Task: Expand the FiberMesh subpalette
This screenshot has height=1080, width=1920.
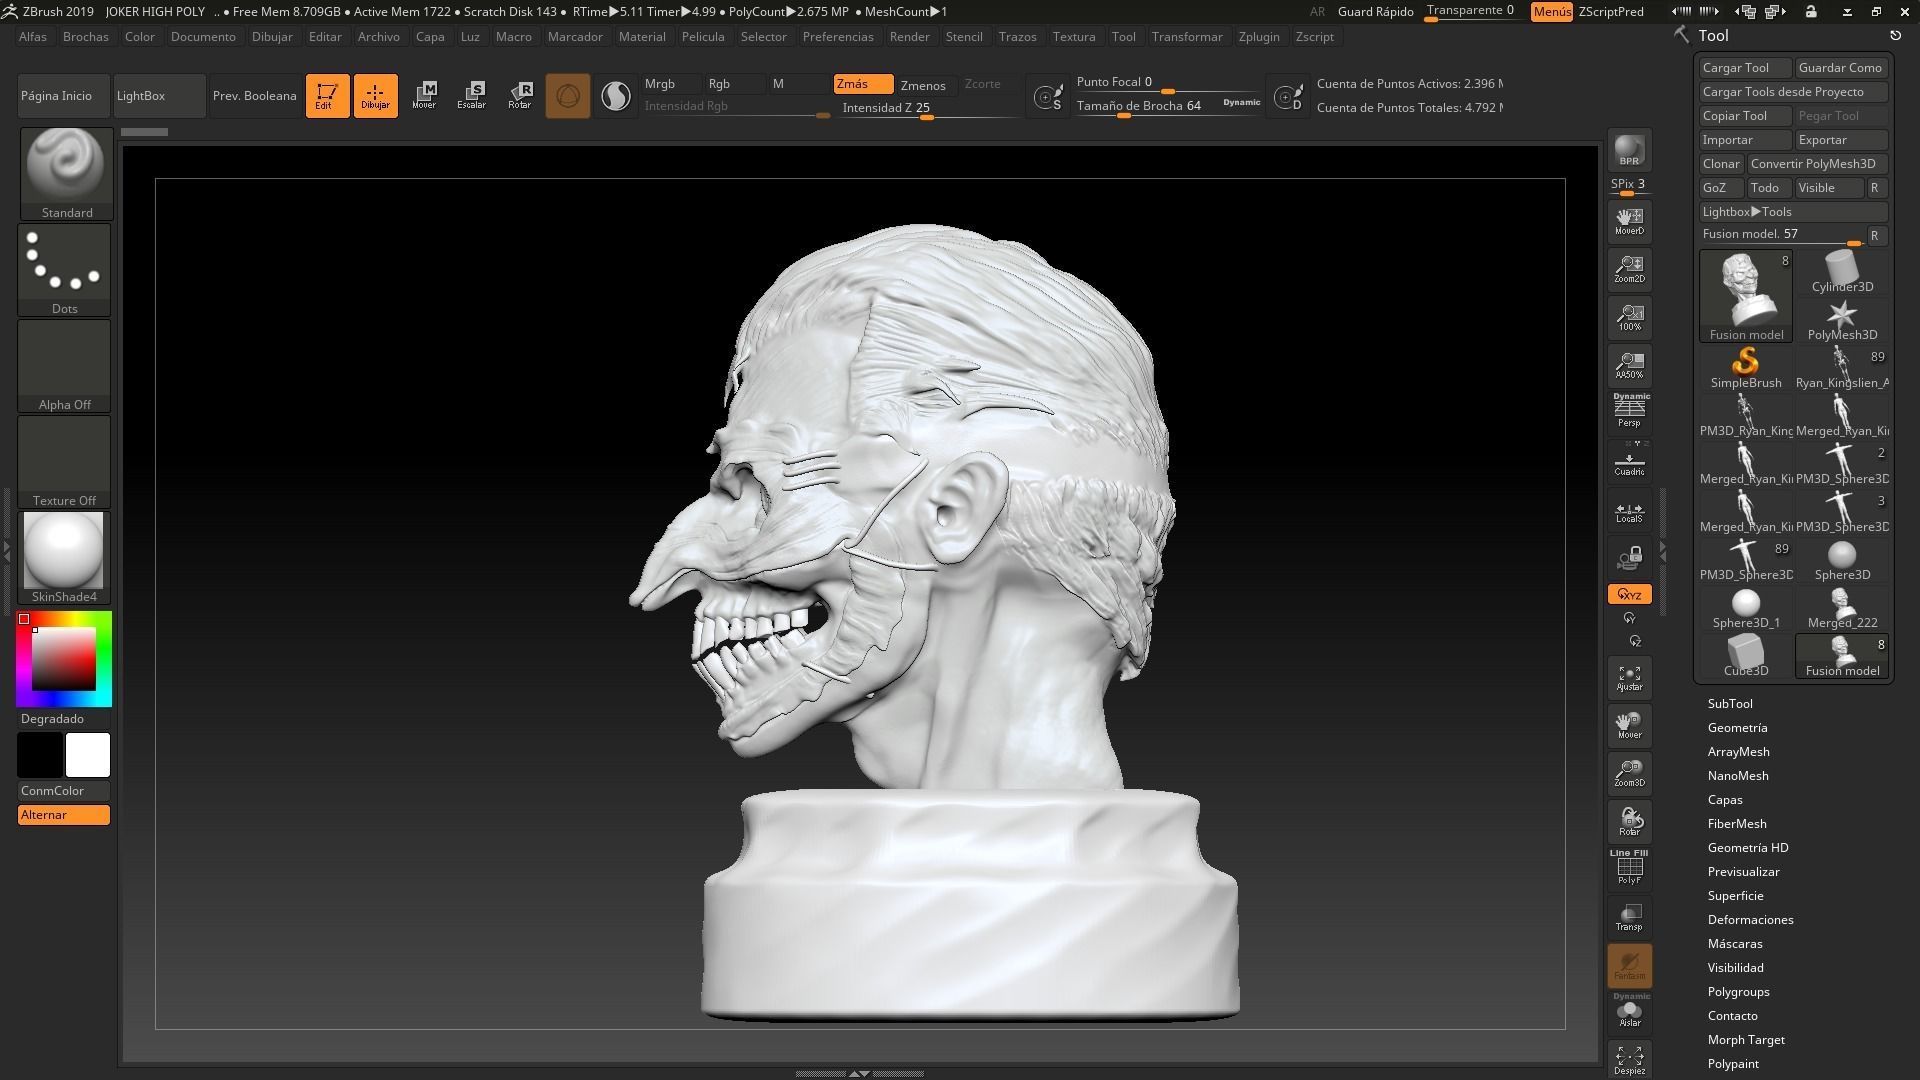Action: (1737, 824)
